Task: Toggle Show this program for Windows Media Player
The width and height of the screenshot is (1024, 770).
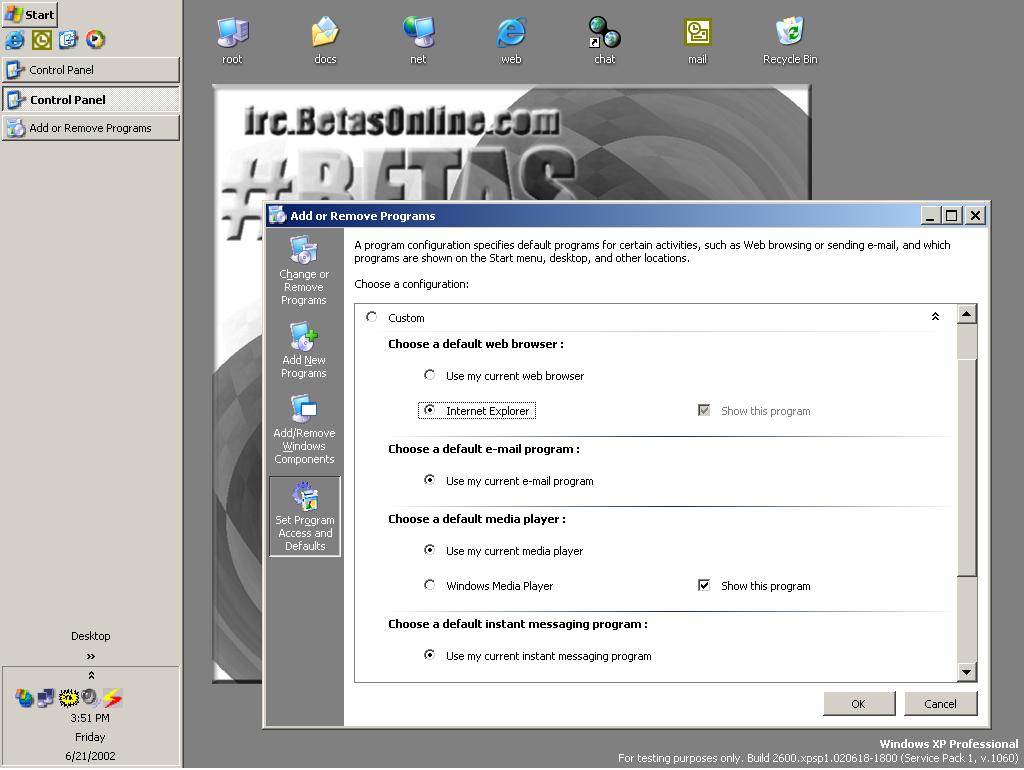Action: pos(703,585)
